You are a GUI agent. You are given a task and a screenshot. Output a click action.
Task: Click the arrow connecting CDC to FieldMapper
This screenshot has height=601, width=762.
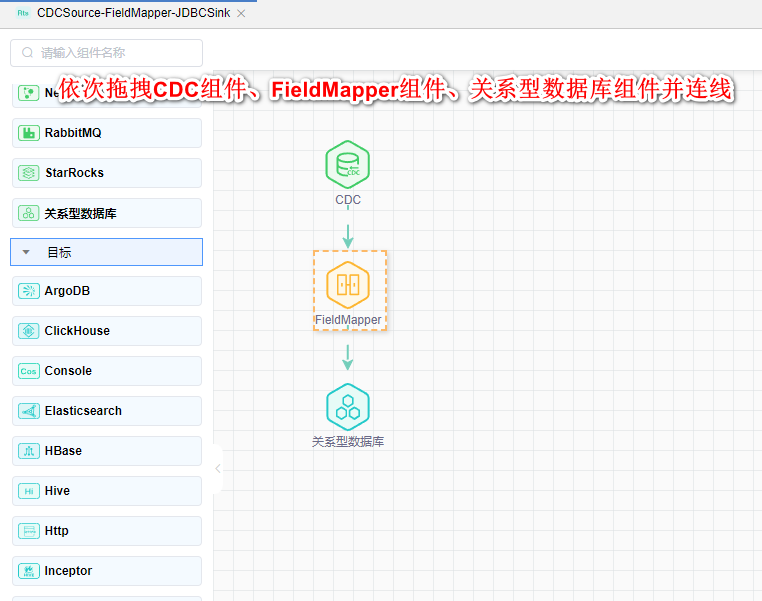(x=348, y=234)
